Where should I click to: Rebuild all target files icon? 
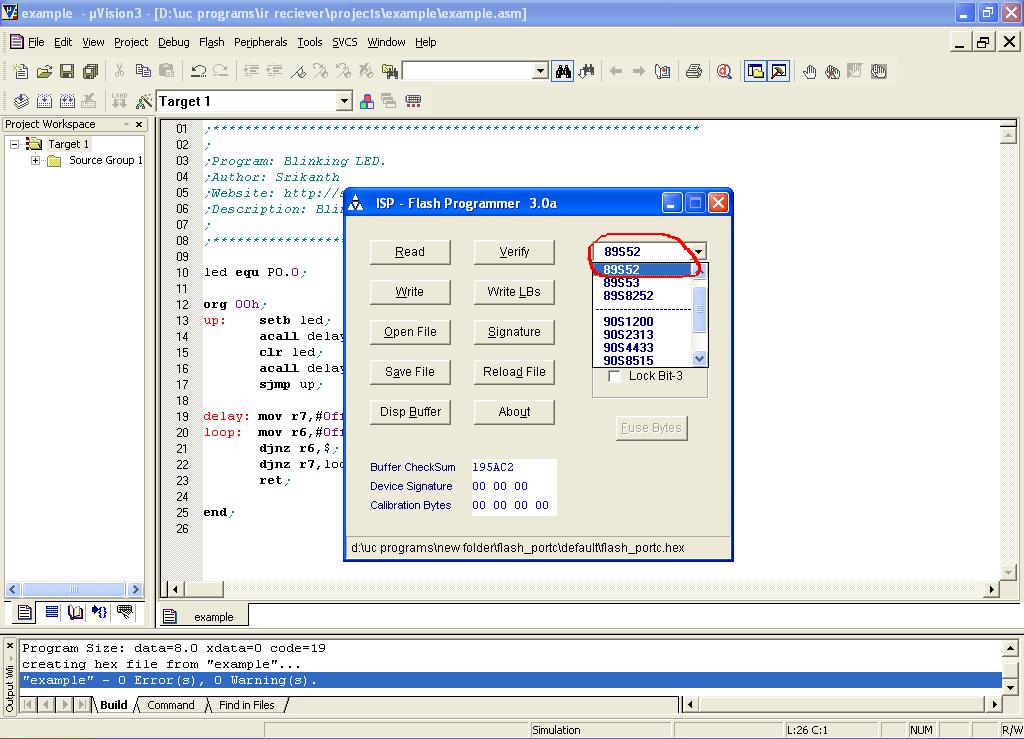click(67, 101)
